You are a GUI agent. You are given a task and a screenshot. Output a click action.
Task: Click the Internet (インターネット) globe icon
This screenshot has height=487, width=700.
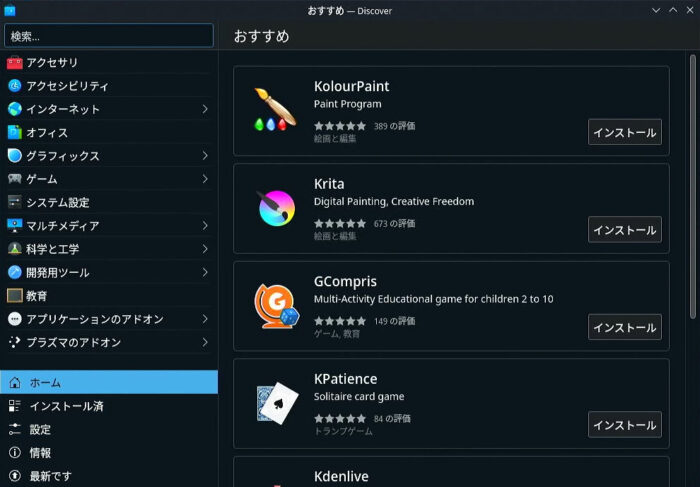coord(14,109)
